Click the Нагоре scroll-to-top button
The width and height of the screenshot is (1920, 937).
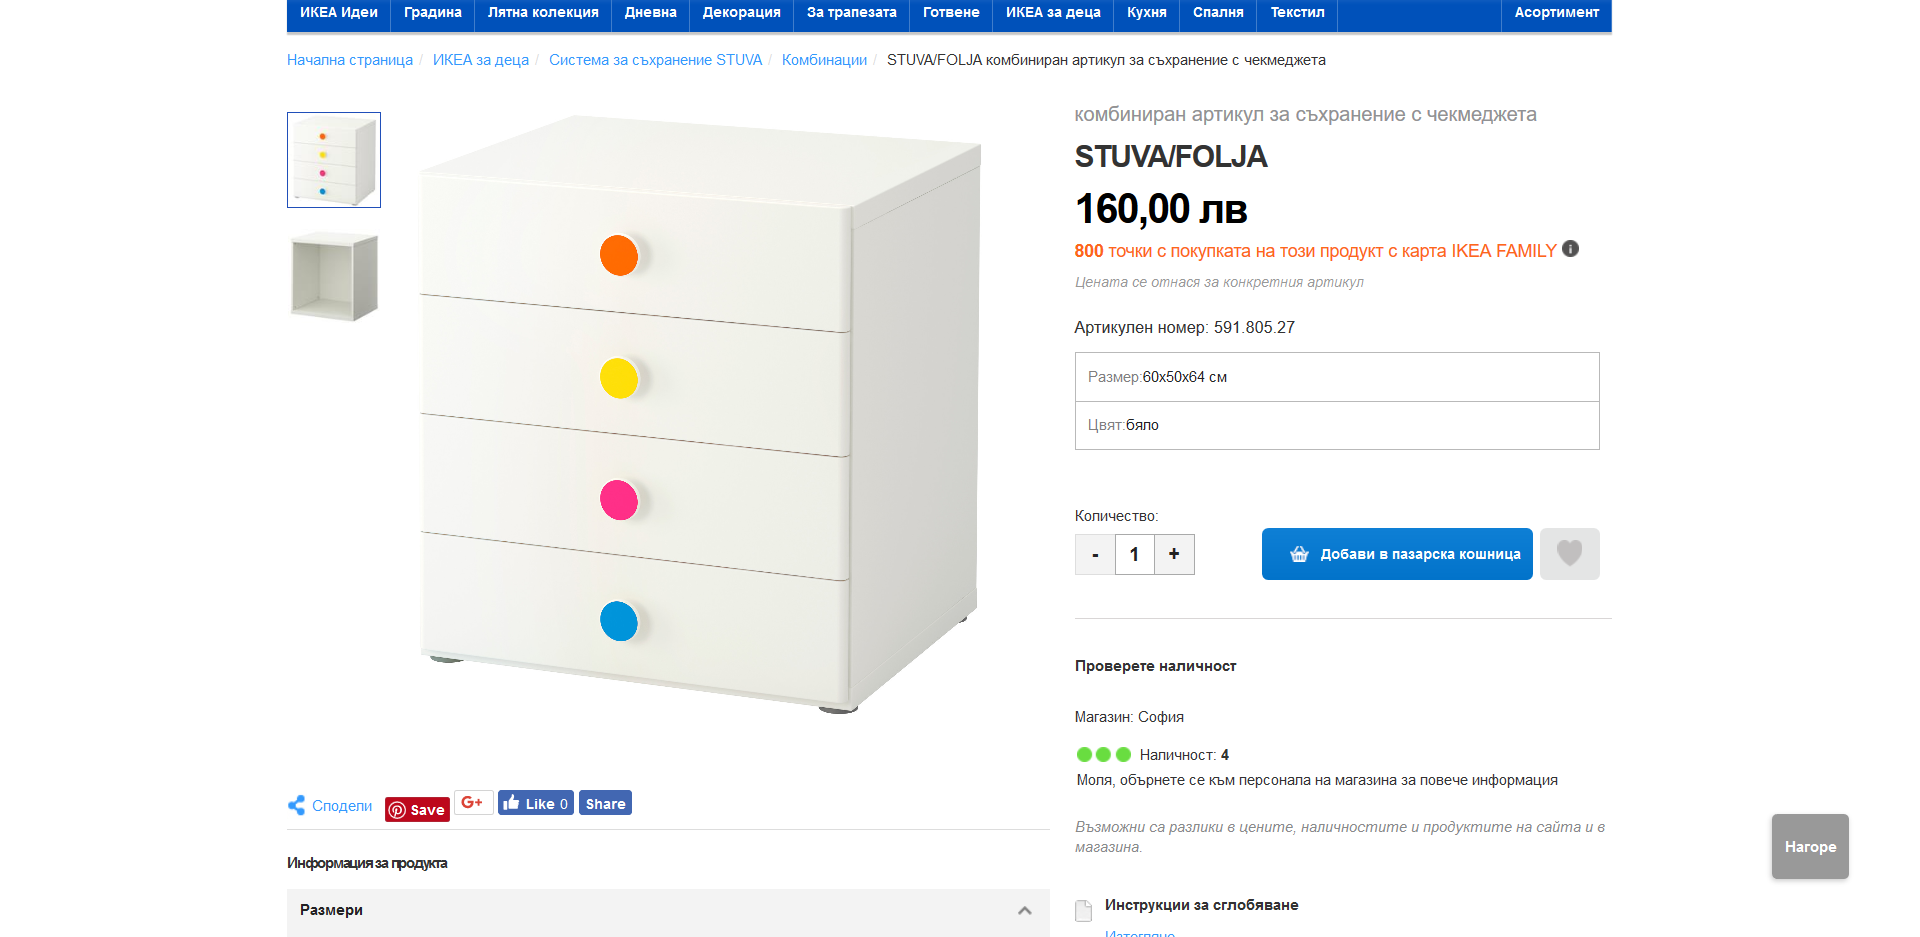tap(1809, 846)
